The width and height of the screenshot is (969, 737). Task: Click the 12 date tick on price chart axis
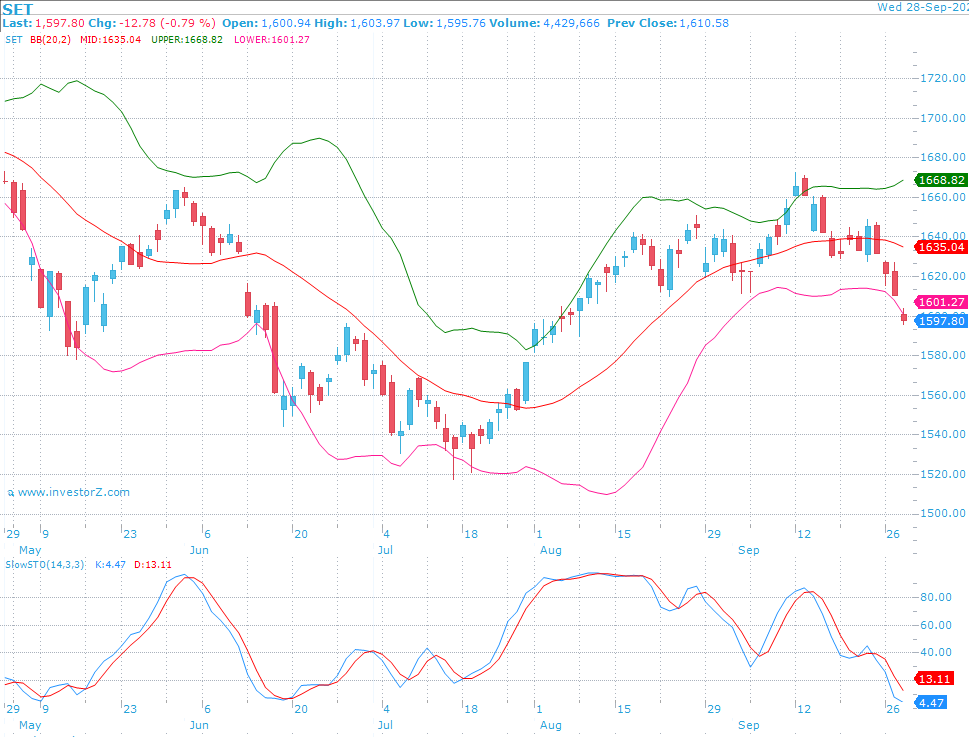point(804,534)
